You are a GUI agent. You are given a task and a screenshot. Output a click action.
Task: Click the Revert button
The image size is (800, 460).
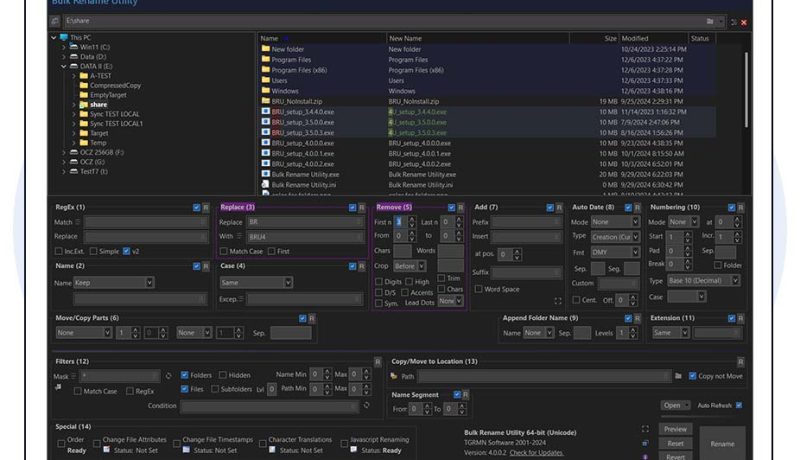click(x=676, y=456)
